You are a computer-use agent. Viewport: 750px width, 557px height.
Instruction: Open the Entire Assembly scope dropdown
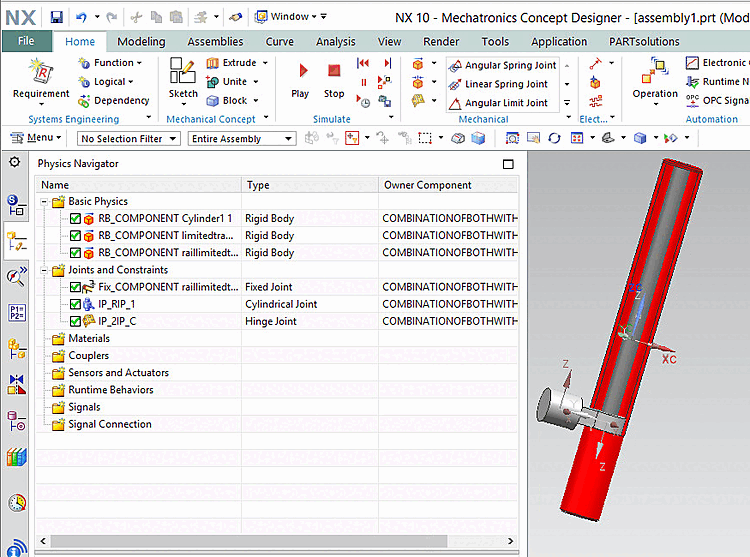(x=242, y=139)
